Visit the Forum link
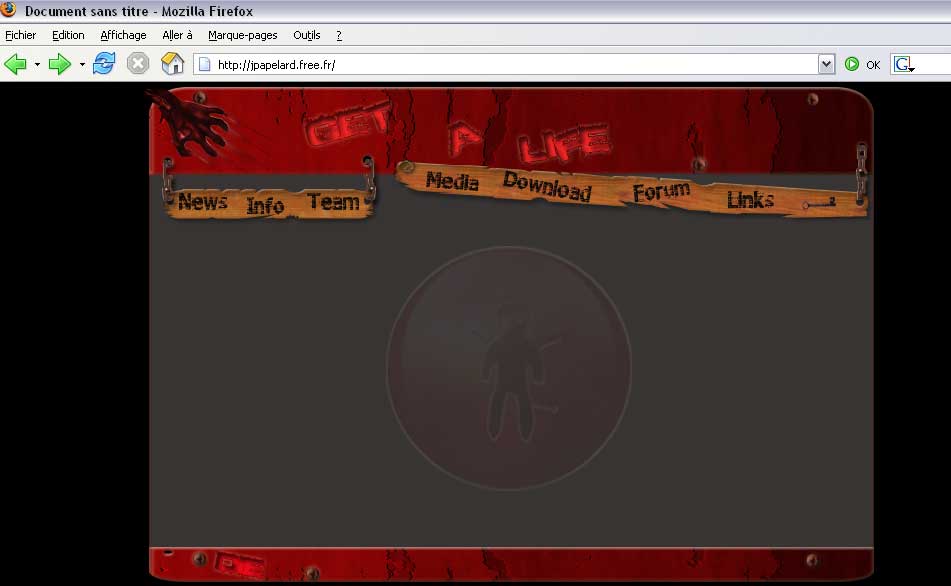Viewport: 951px width, 586px height. pyautogui.click(x=661, y=191)
